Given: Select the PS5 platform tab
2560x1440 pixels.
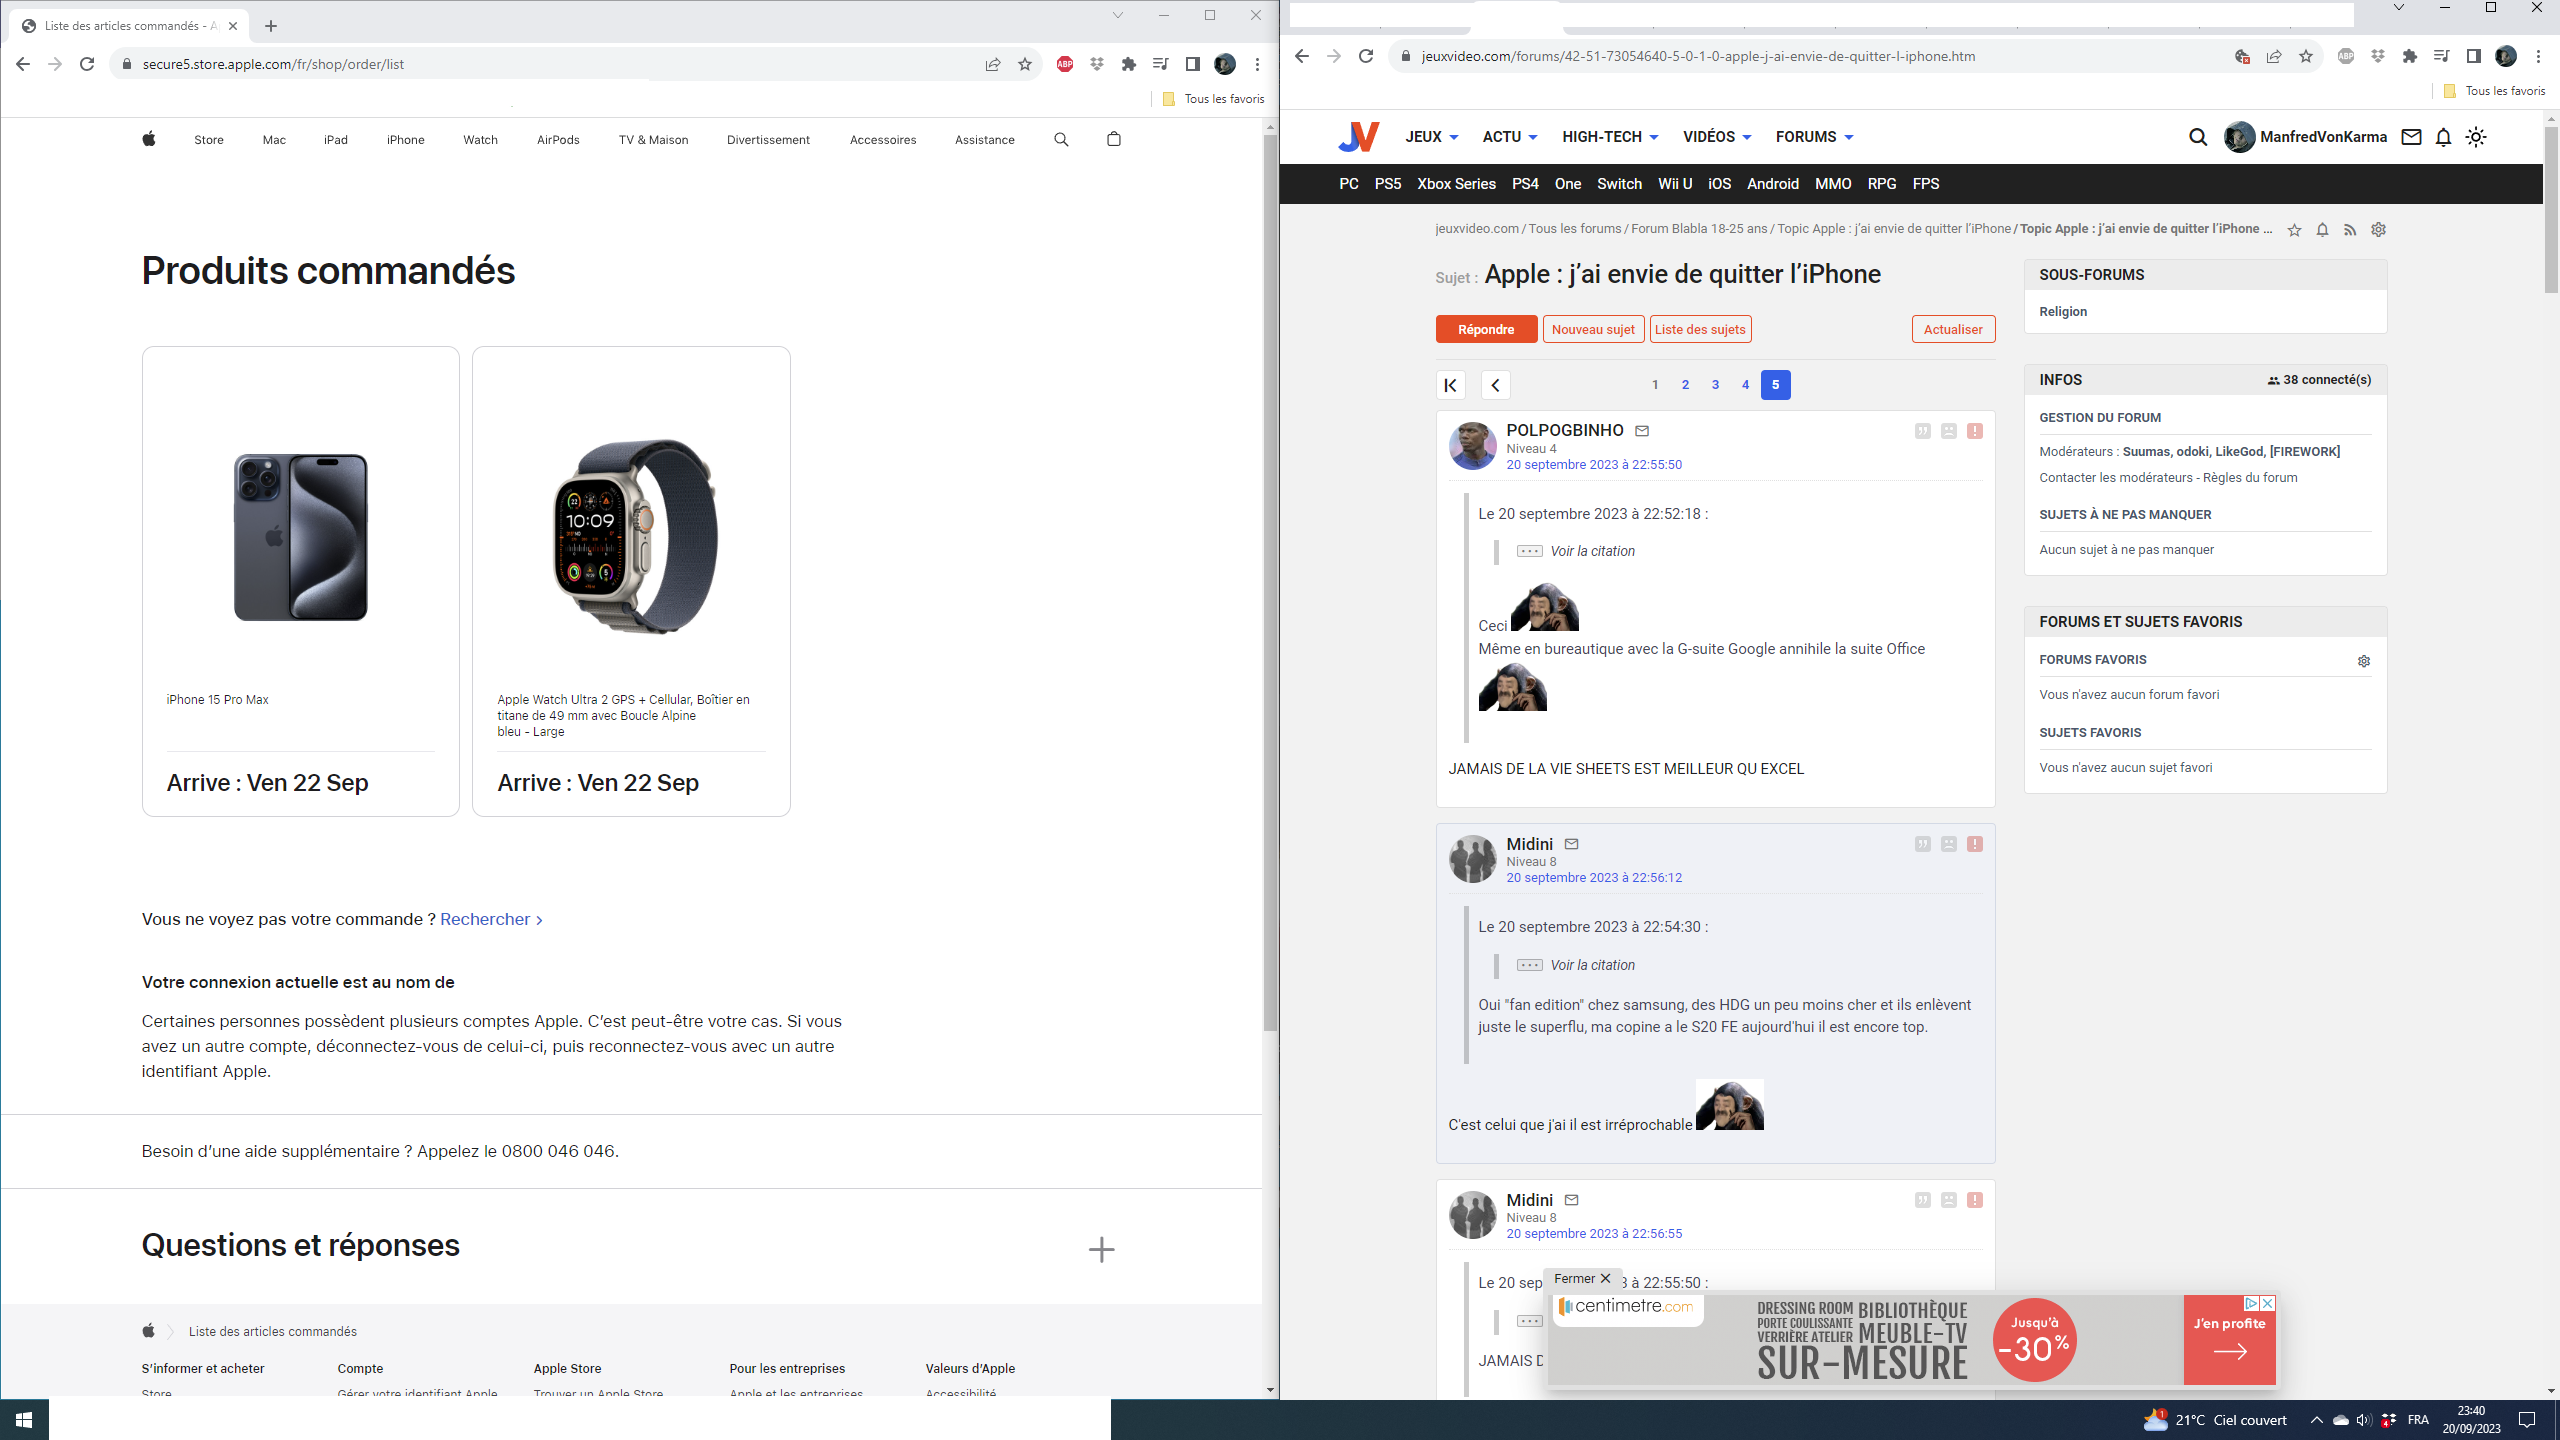Looking at the screenshot, I should click(1387, 184).
